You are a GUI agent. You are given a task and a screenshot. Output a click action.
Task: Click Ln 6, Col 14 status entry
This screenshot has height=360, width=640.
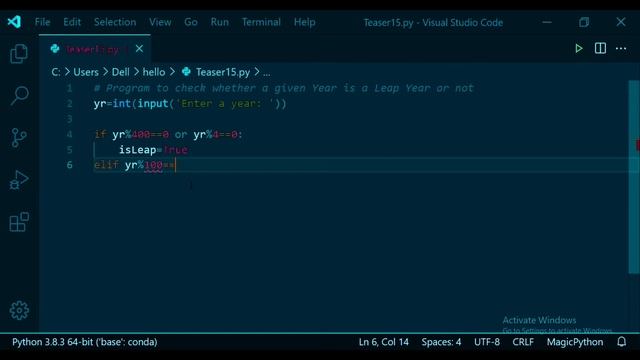point(384,342)
